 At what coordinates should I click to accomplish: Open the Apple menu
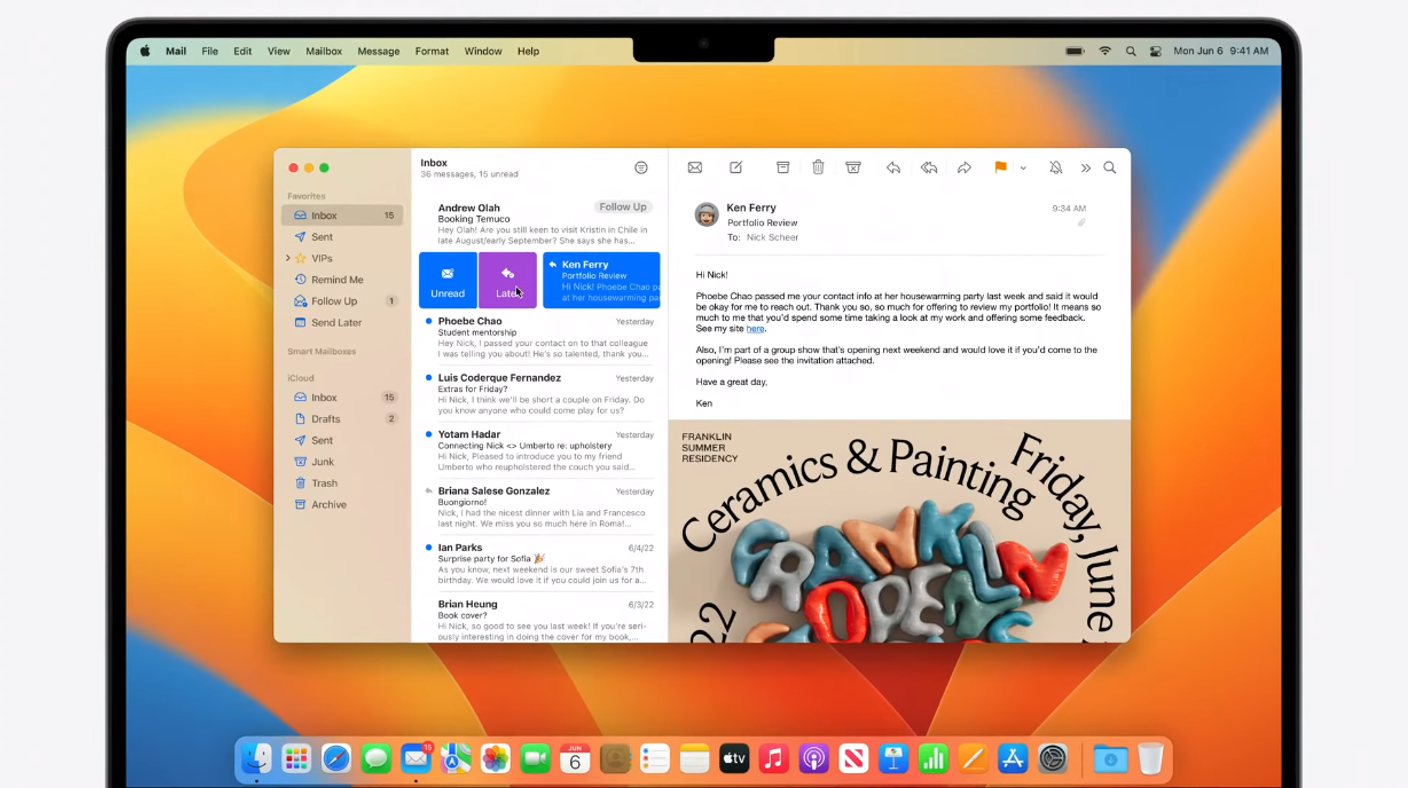click(x=145, y=51)
